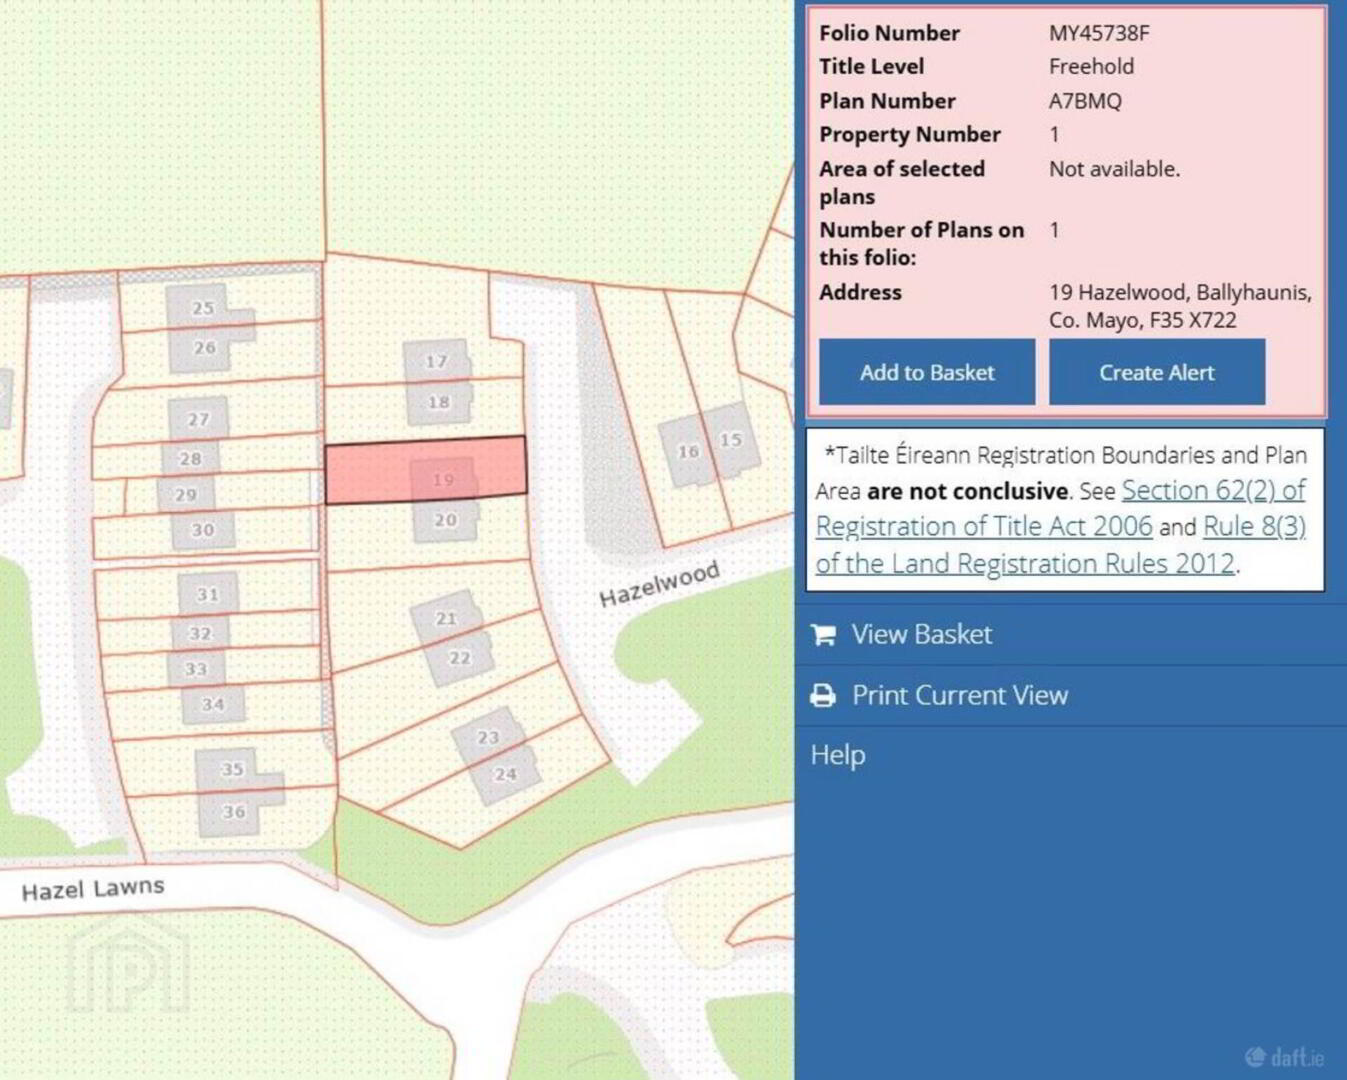Select highlighted plot 19 on map
The image size is (1347, 1080).
pos(426,470)
